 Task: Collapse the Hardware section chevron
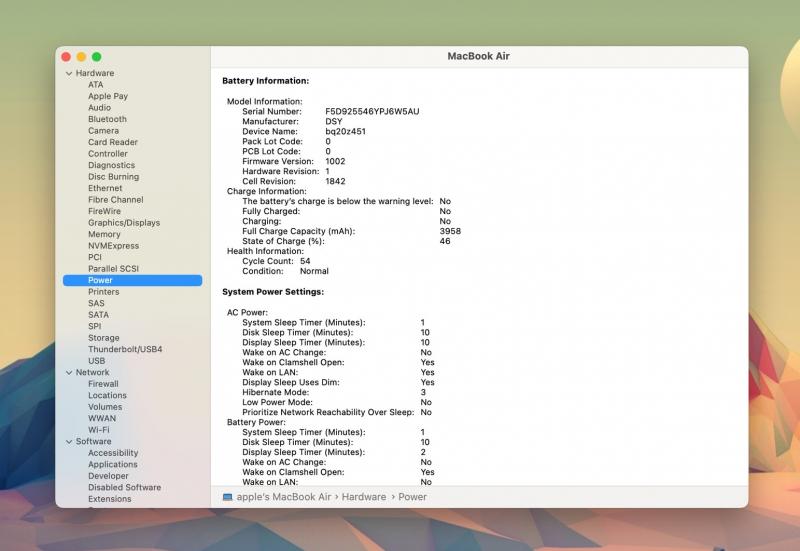(69, 73)
